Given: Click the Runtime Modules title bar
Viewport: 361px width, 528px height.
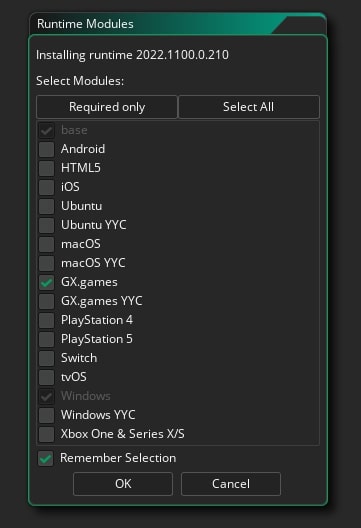Looking at the screenshot, I should tap(178, 24).
